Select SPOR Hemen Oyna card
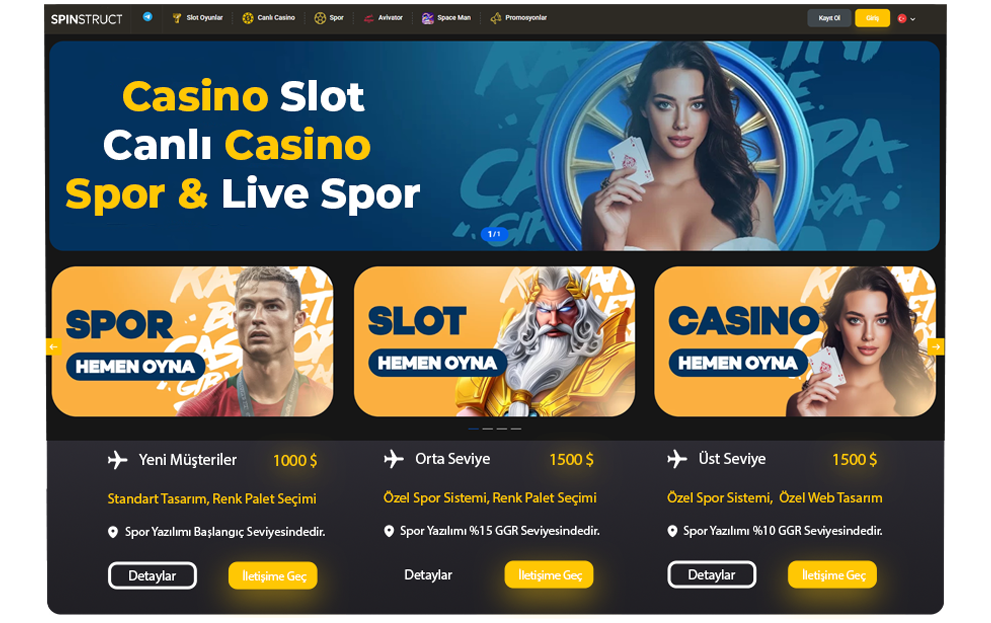991x623 pixels. point(192,341)
